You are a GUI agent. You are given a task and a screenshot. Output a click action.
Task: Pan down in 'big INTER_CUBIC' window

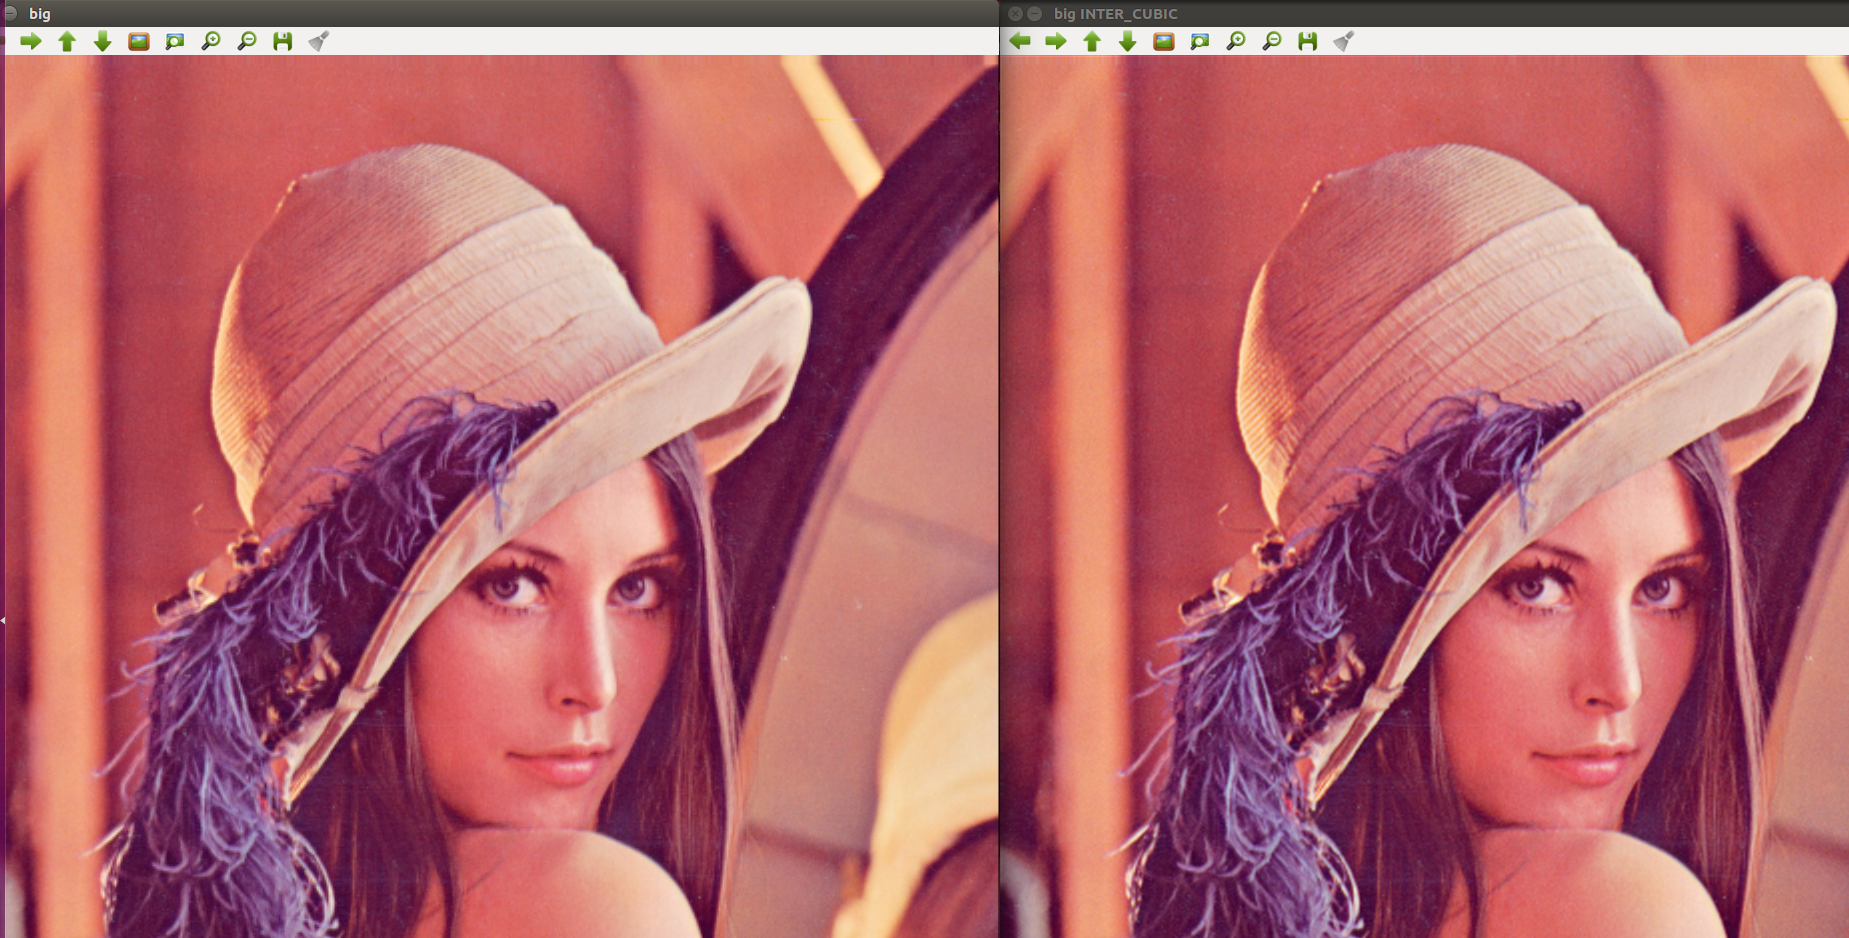1128,41
